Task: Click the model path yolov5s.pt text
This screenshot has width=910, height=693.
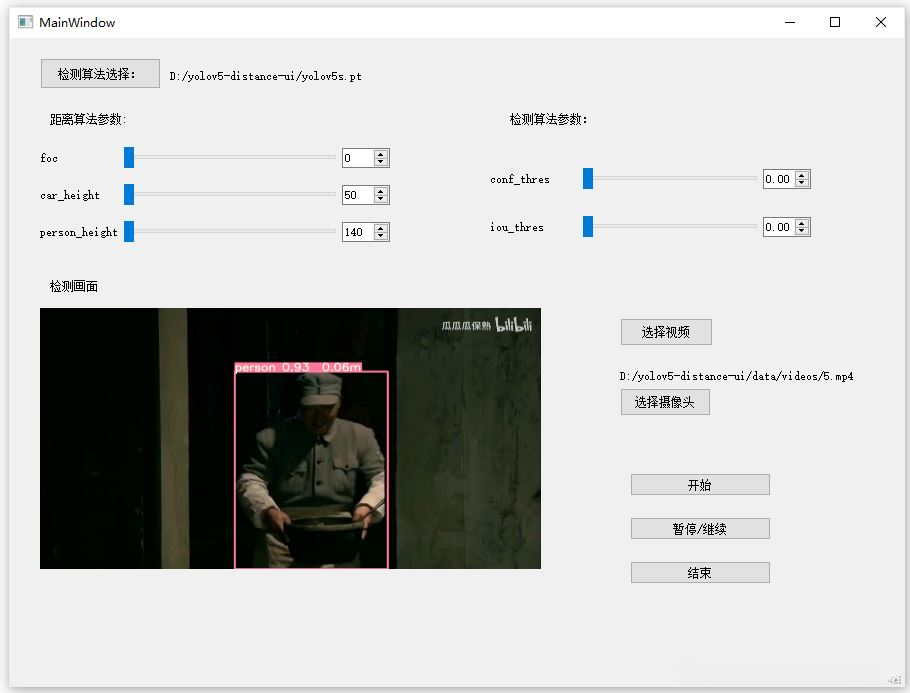Action: coord(266,76)
